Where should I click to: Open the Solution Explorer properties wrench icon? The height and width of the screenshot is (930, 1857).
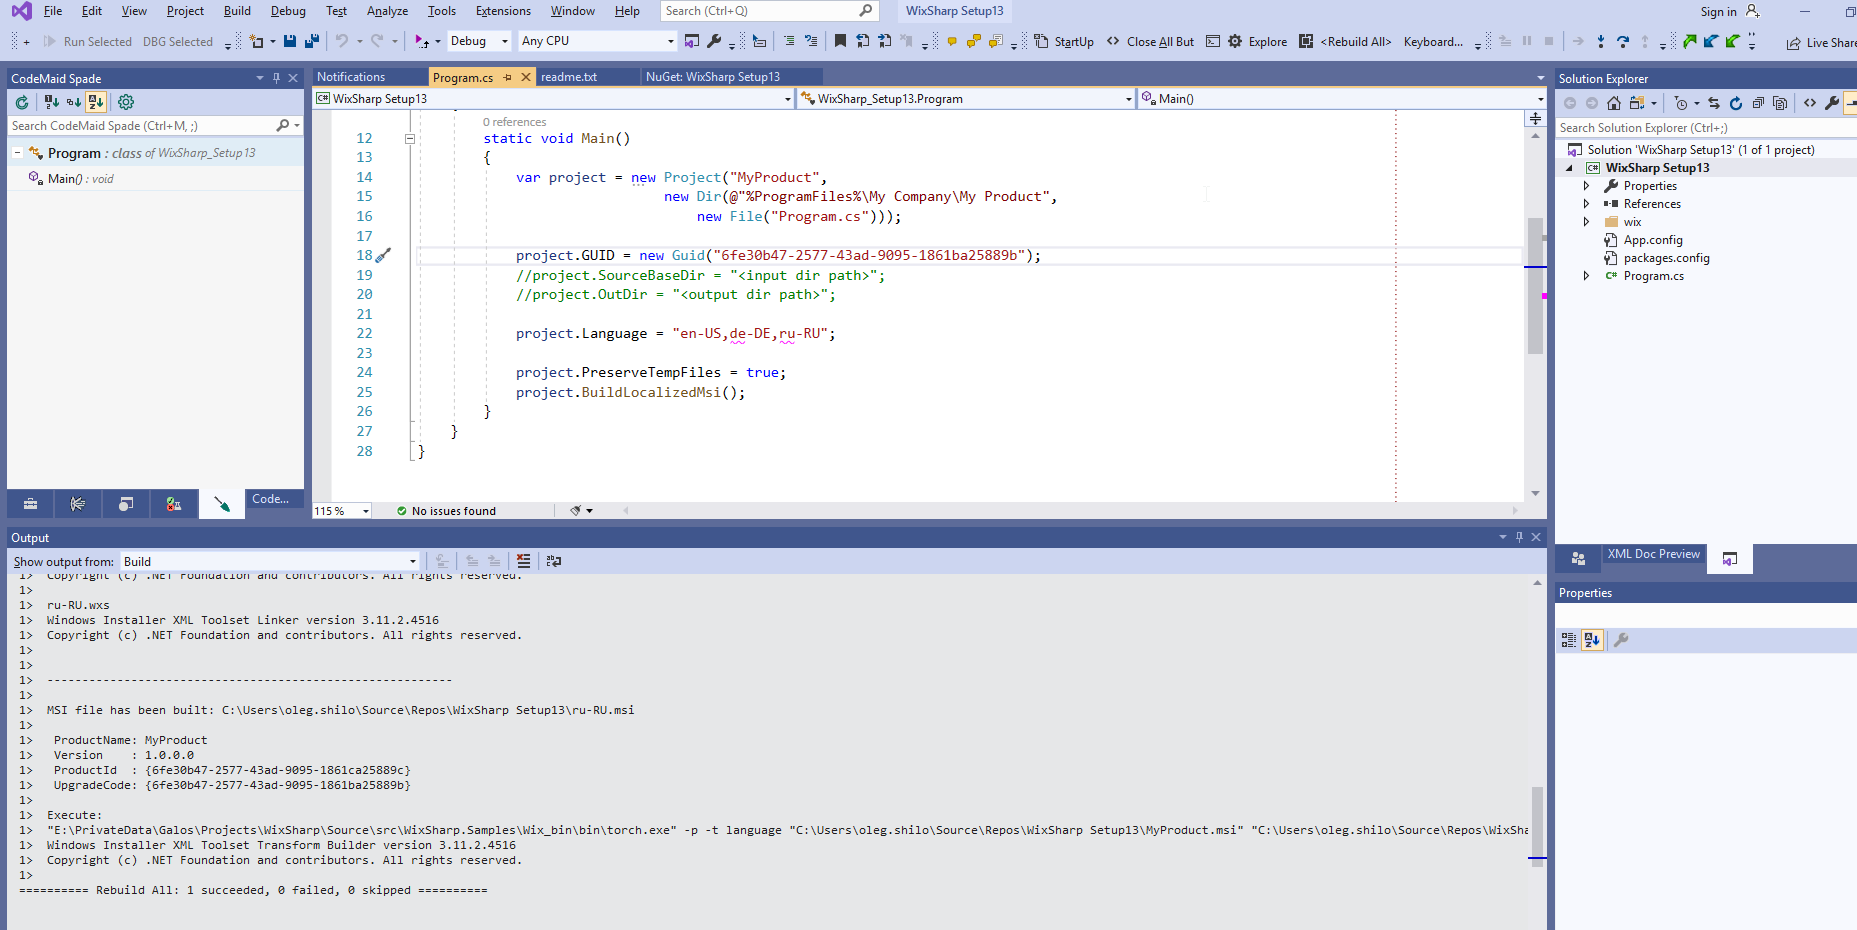[x=1832, y=103]
